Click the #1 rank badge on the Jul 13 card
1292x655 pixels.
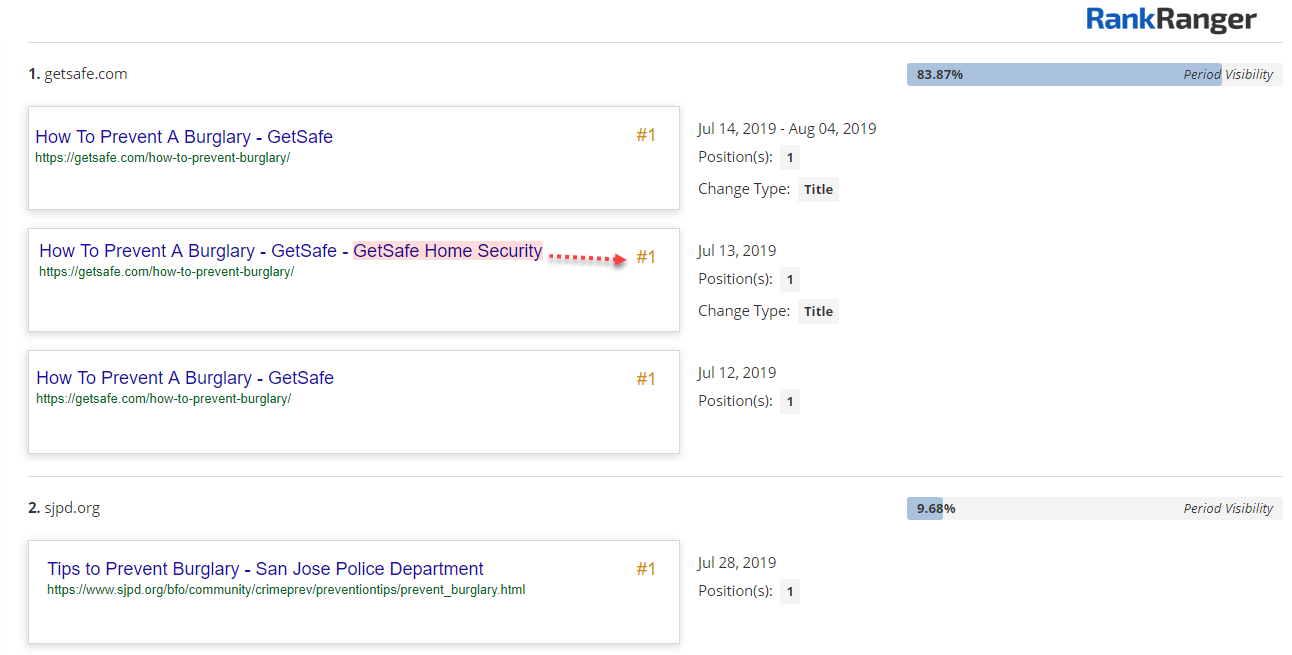pos(646,257)
